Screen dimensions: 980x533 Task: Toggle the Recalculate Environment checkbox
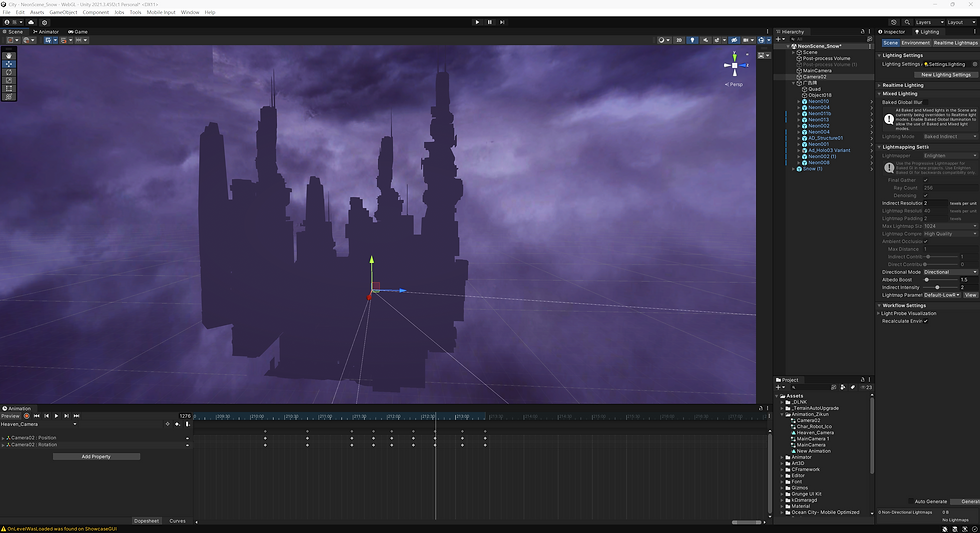[x=926, y=321]
